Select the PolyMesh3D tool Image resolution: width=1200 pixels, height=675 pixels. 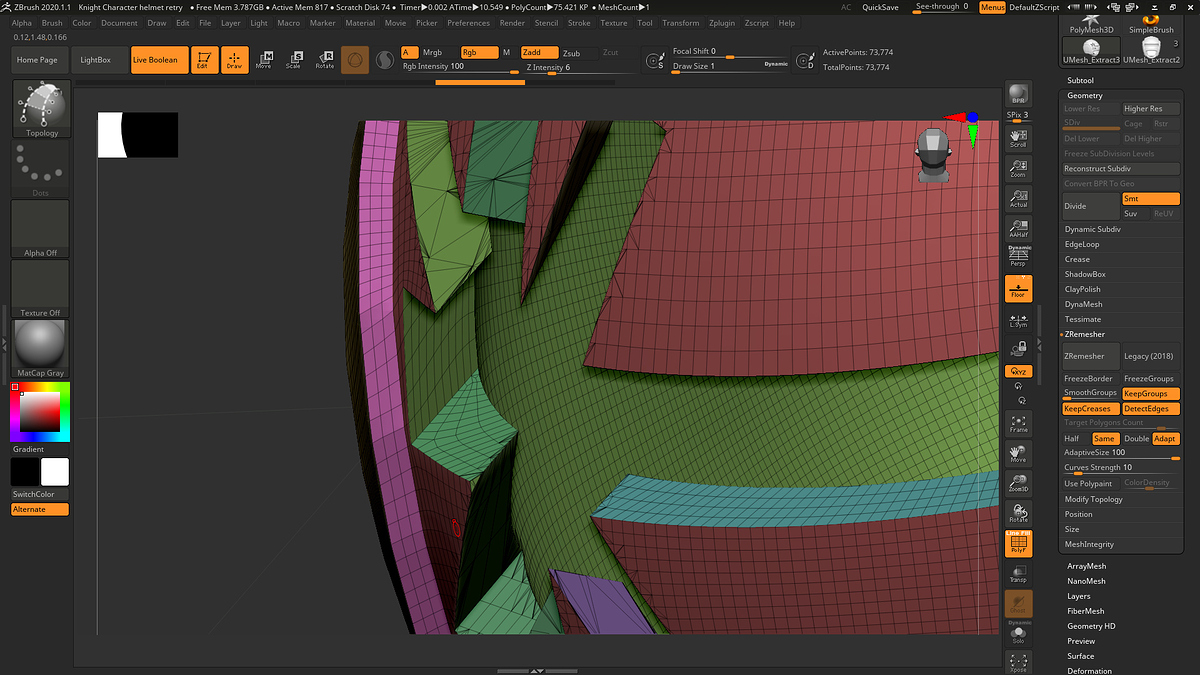[x=1091, y=23]
